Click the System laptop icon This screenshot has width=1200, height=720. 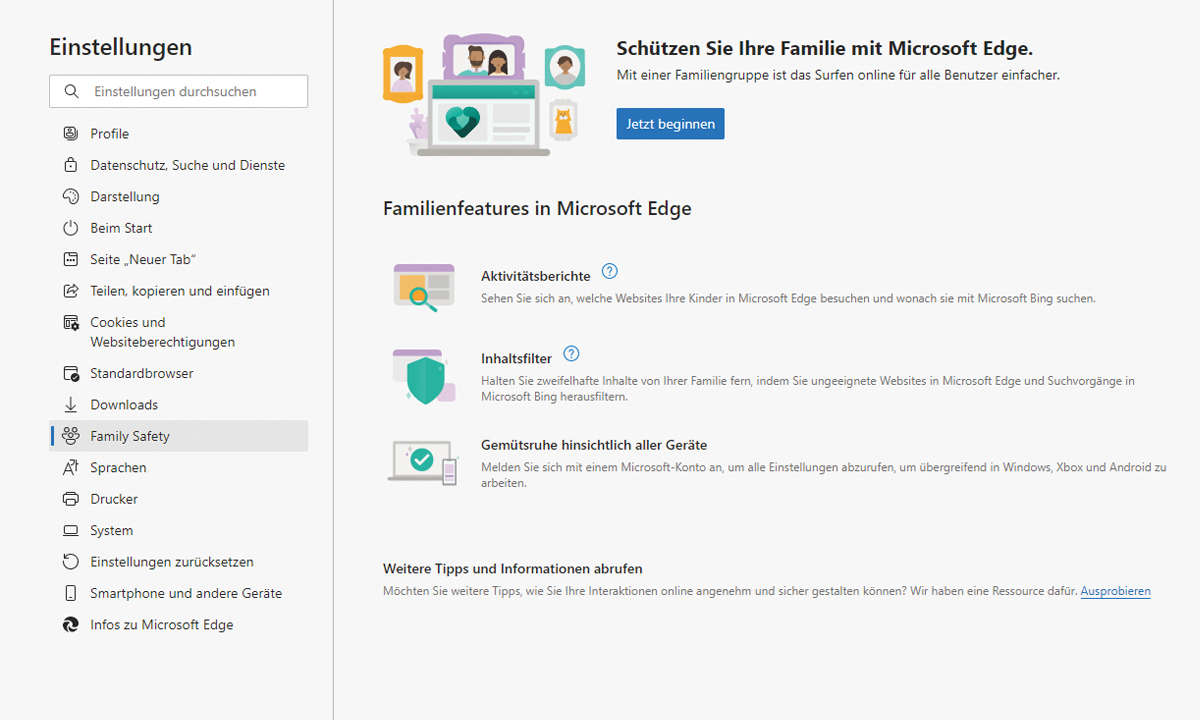tap(70, 530)
